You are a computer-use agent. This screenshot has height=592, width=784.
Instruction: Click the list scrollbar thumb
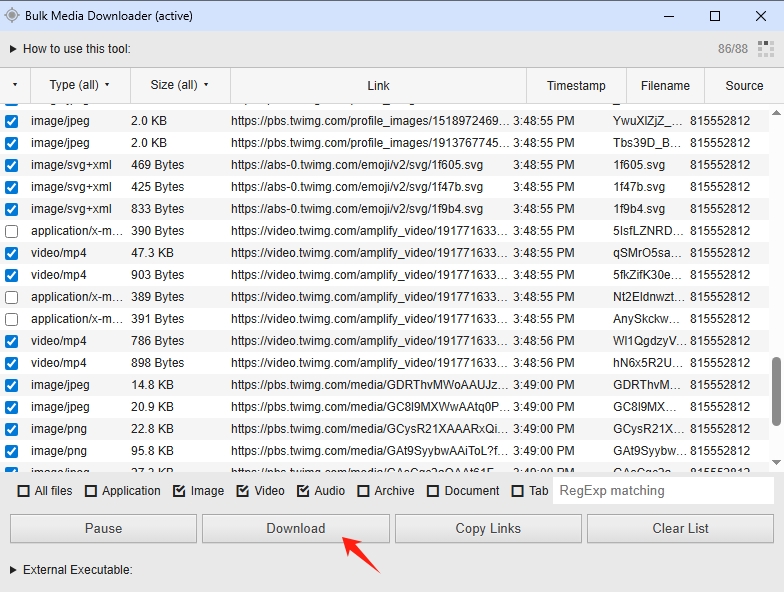(776, 392)
